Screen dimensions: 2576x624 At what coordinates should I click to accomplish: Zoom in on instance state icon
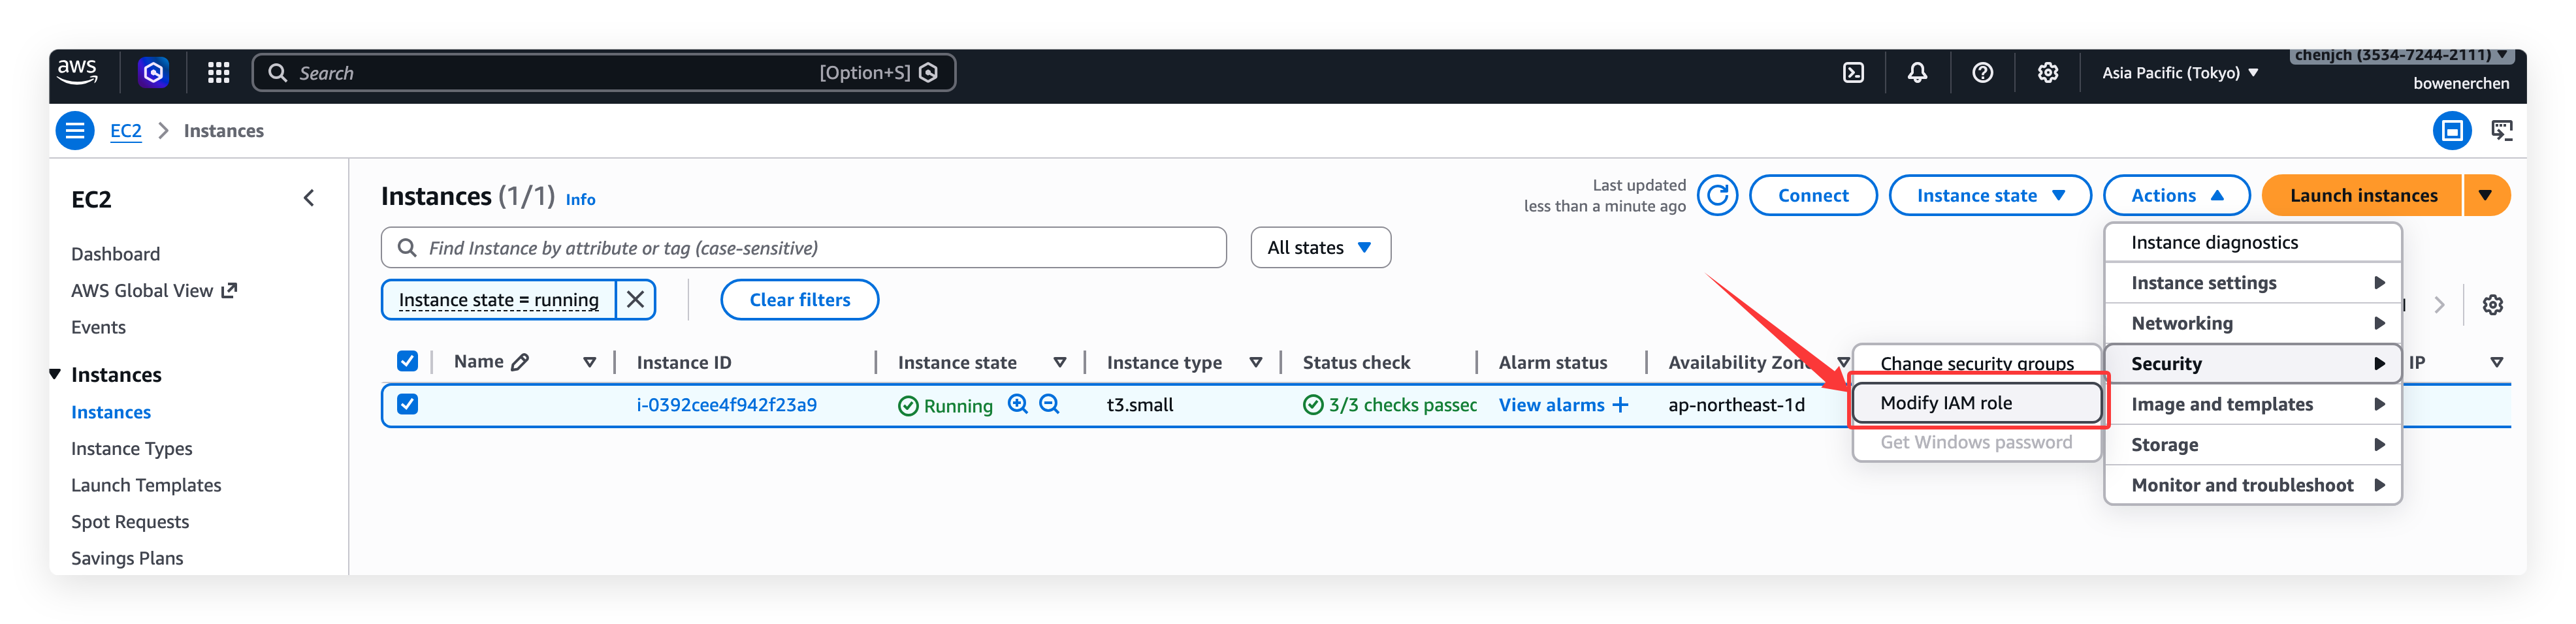tap(1018, 404)
